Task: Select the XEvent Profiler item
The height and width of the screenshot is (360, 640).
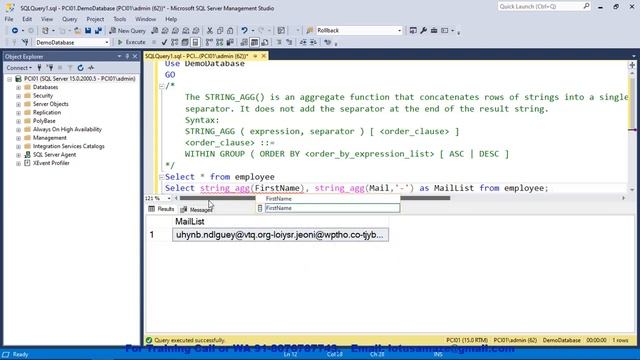Action: click(x=51, y=163)
